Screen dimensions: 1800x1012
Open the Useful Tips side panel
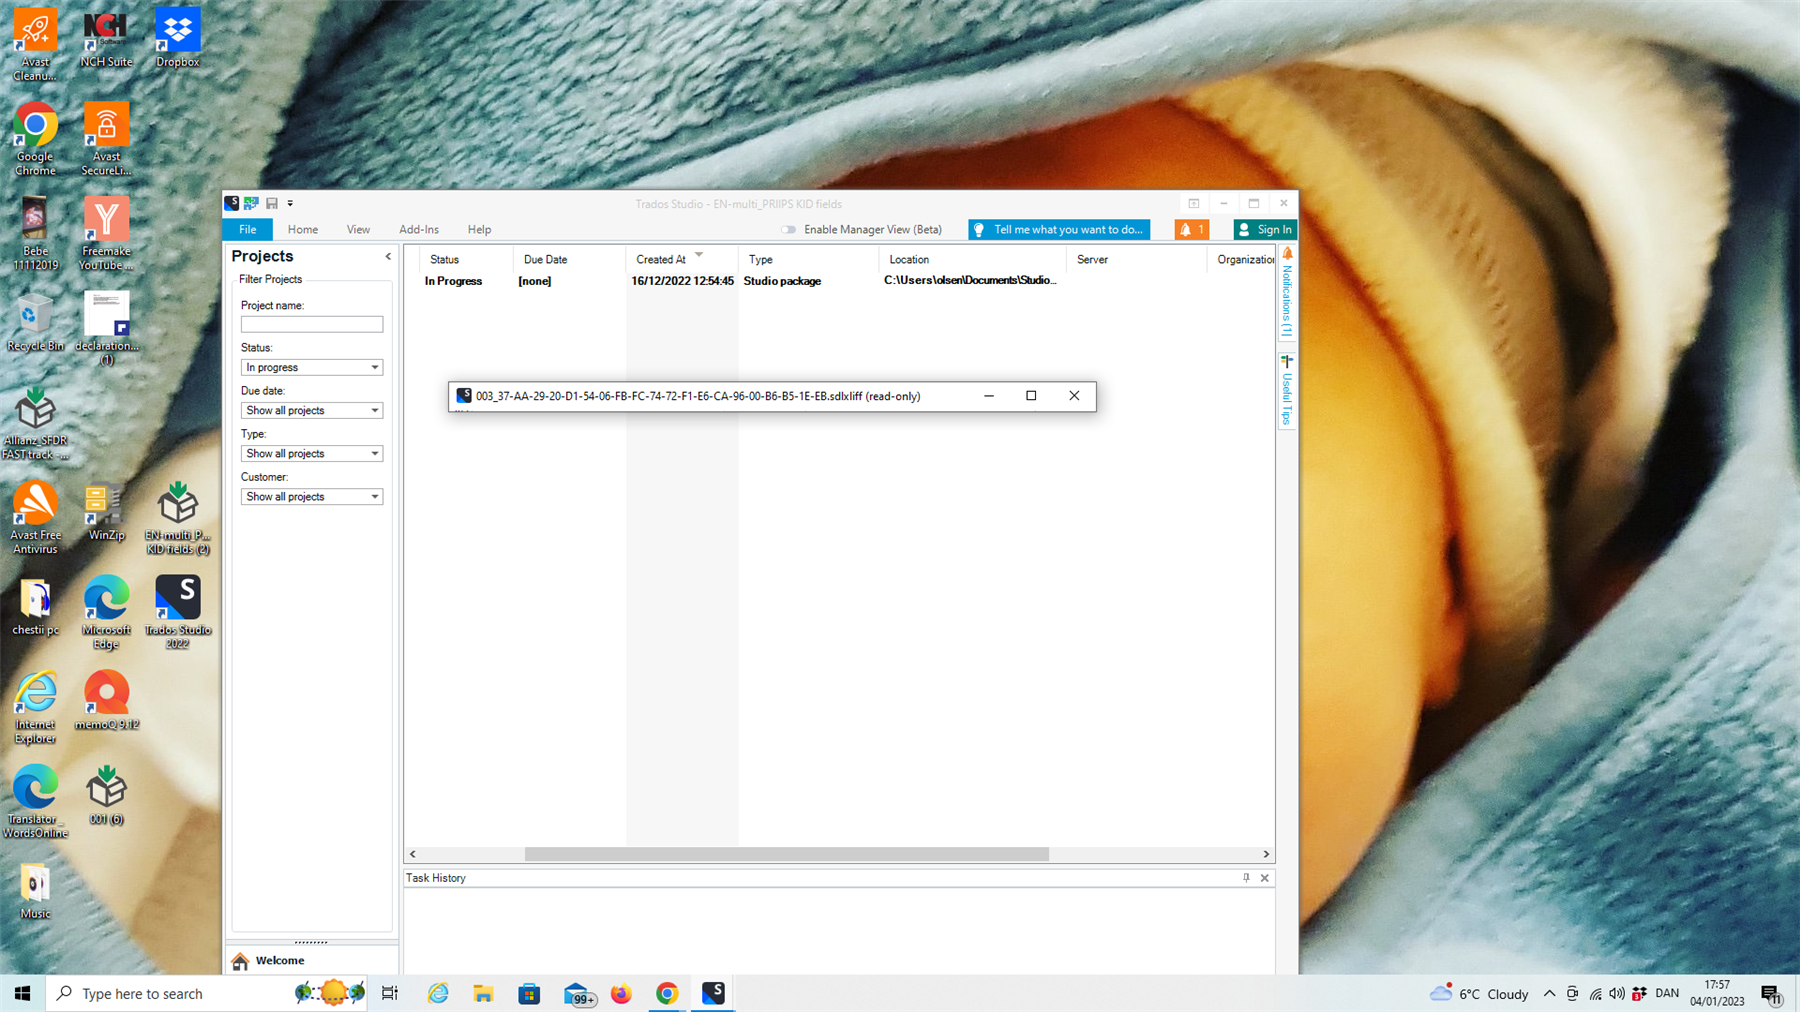pos(1286,390)
